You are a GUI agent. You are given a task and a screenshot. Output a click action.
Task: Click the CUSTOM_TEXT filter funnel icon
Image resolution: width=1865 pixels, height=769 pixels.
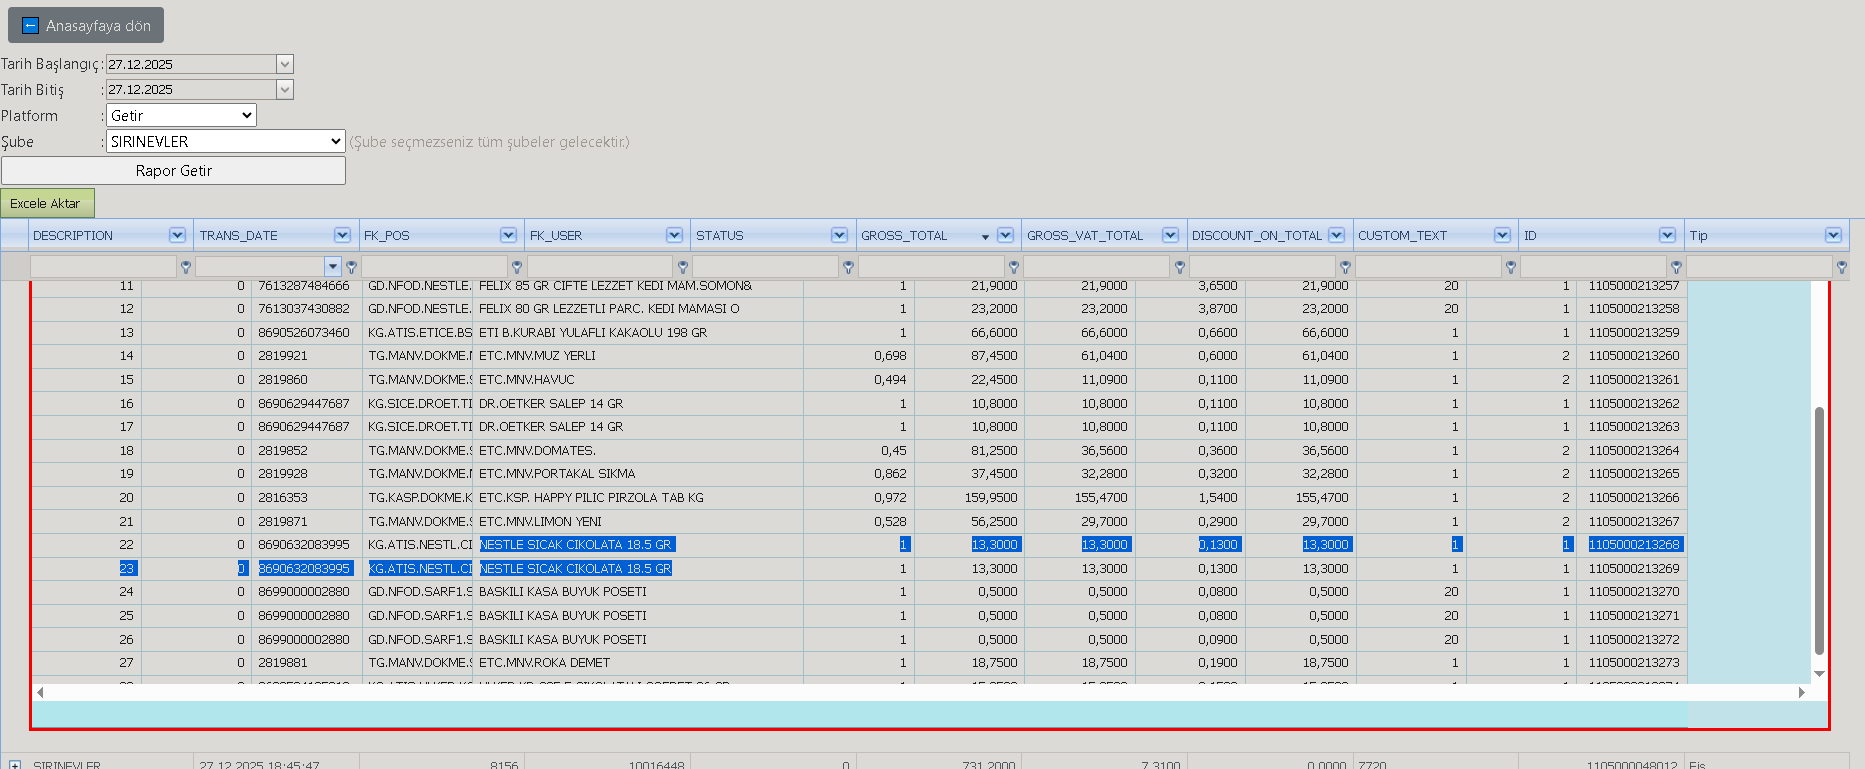[1511, 267]
